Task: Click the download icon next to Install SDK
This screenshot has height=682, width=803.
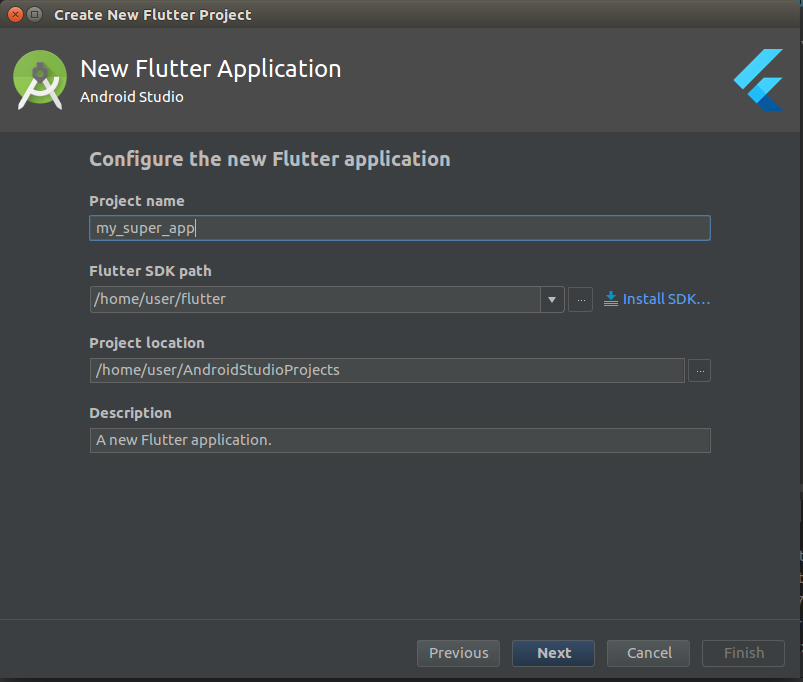Action: (x=610, y=298)
